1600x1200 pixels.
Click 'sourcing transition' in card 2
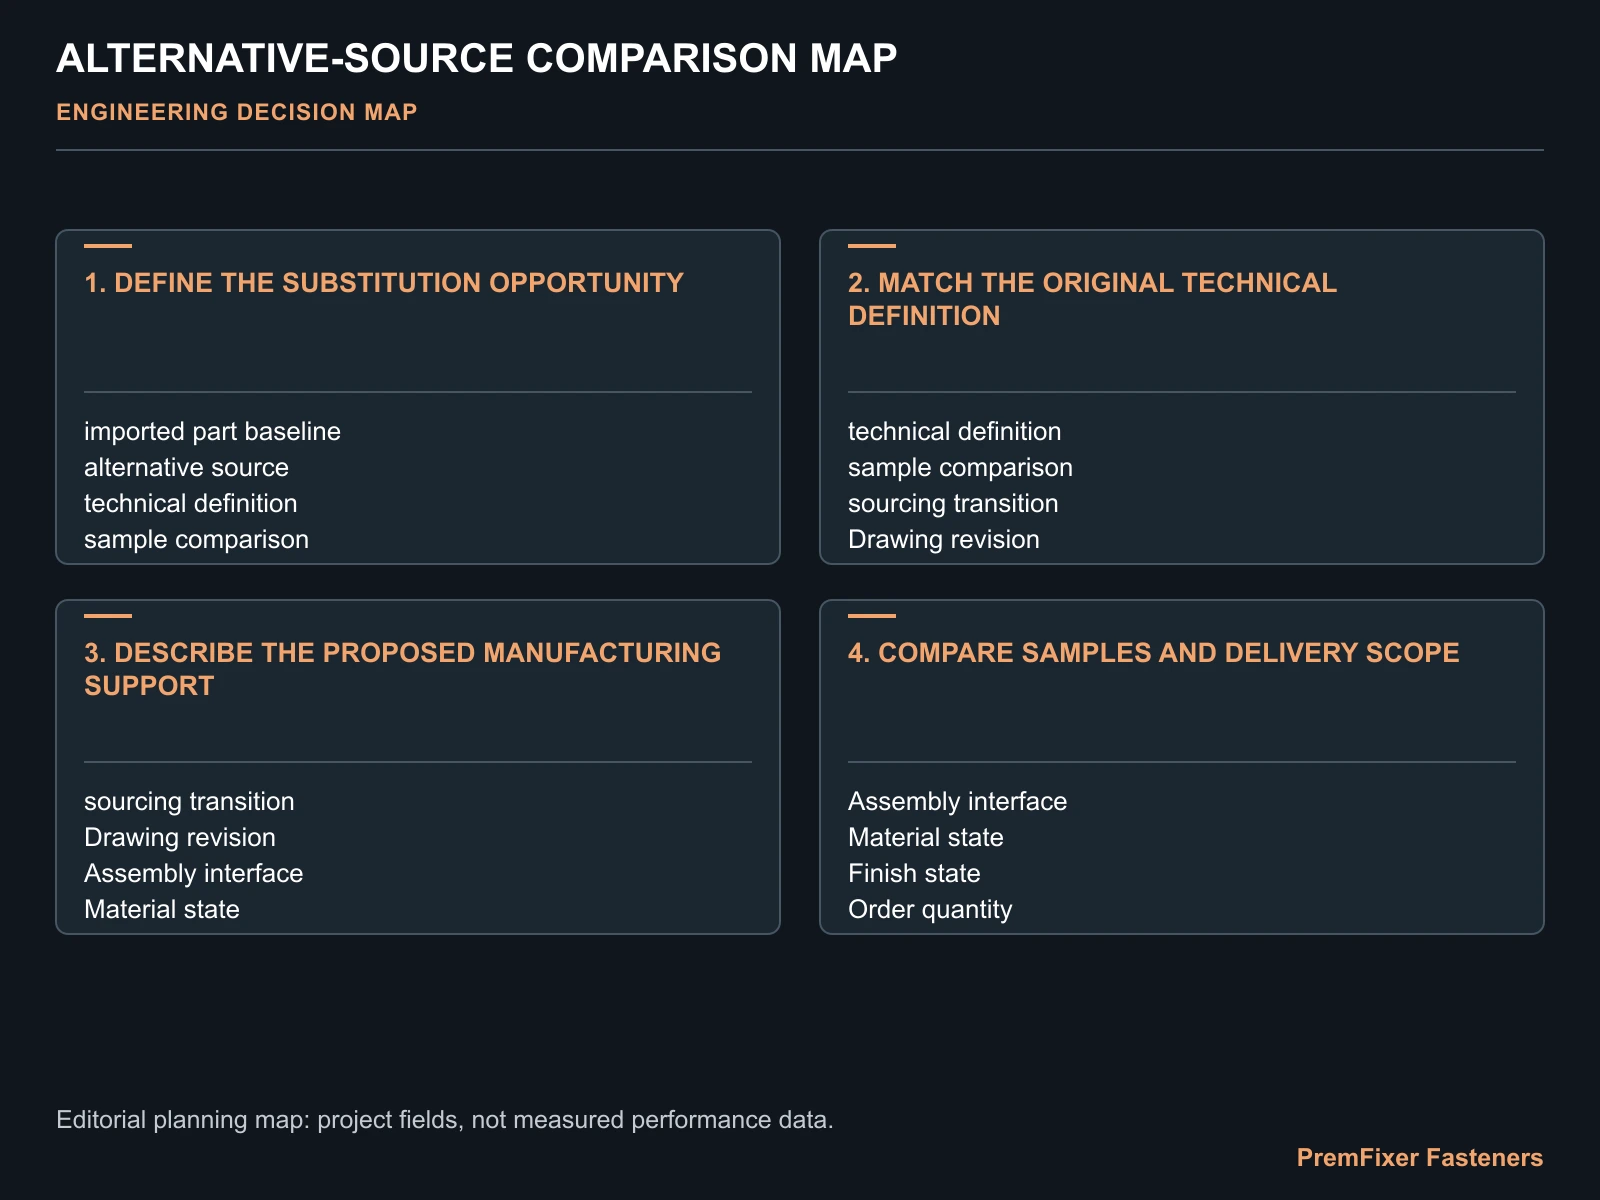pyautogui.click(x=953, y=503)
